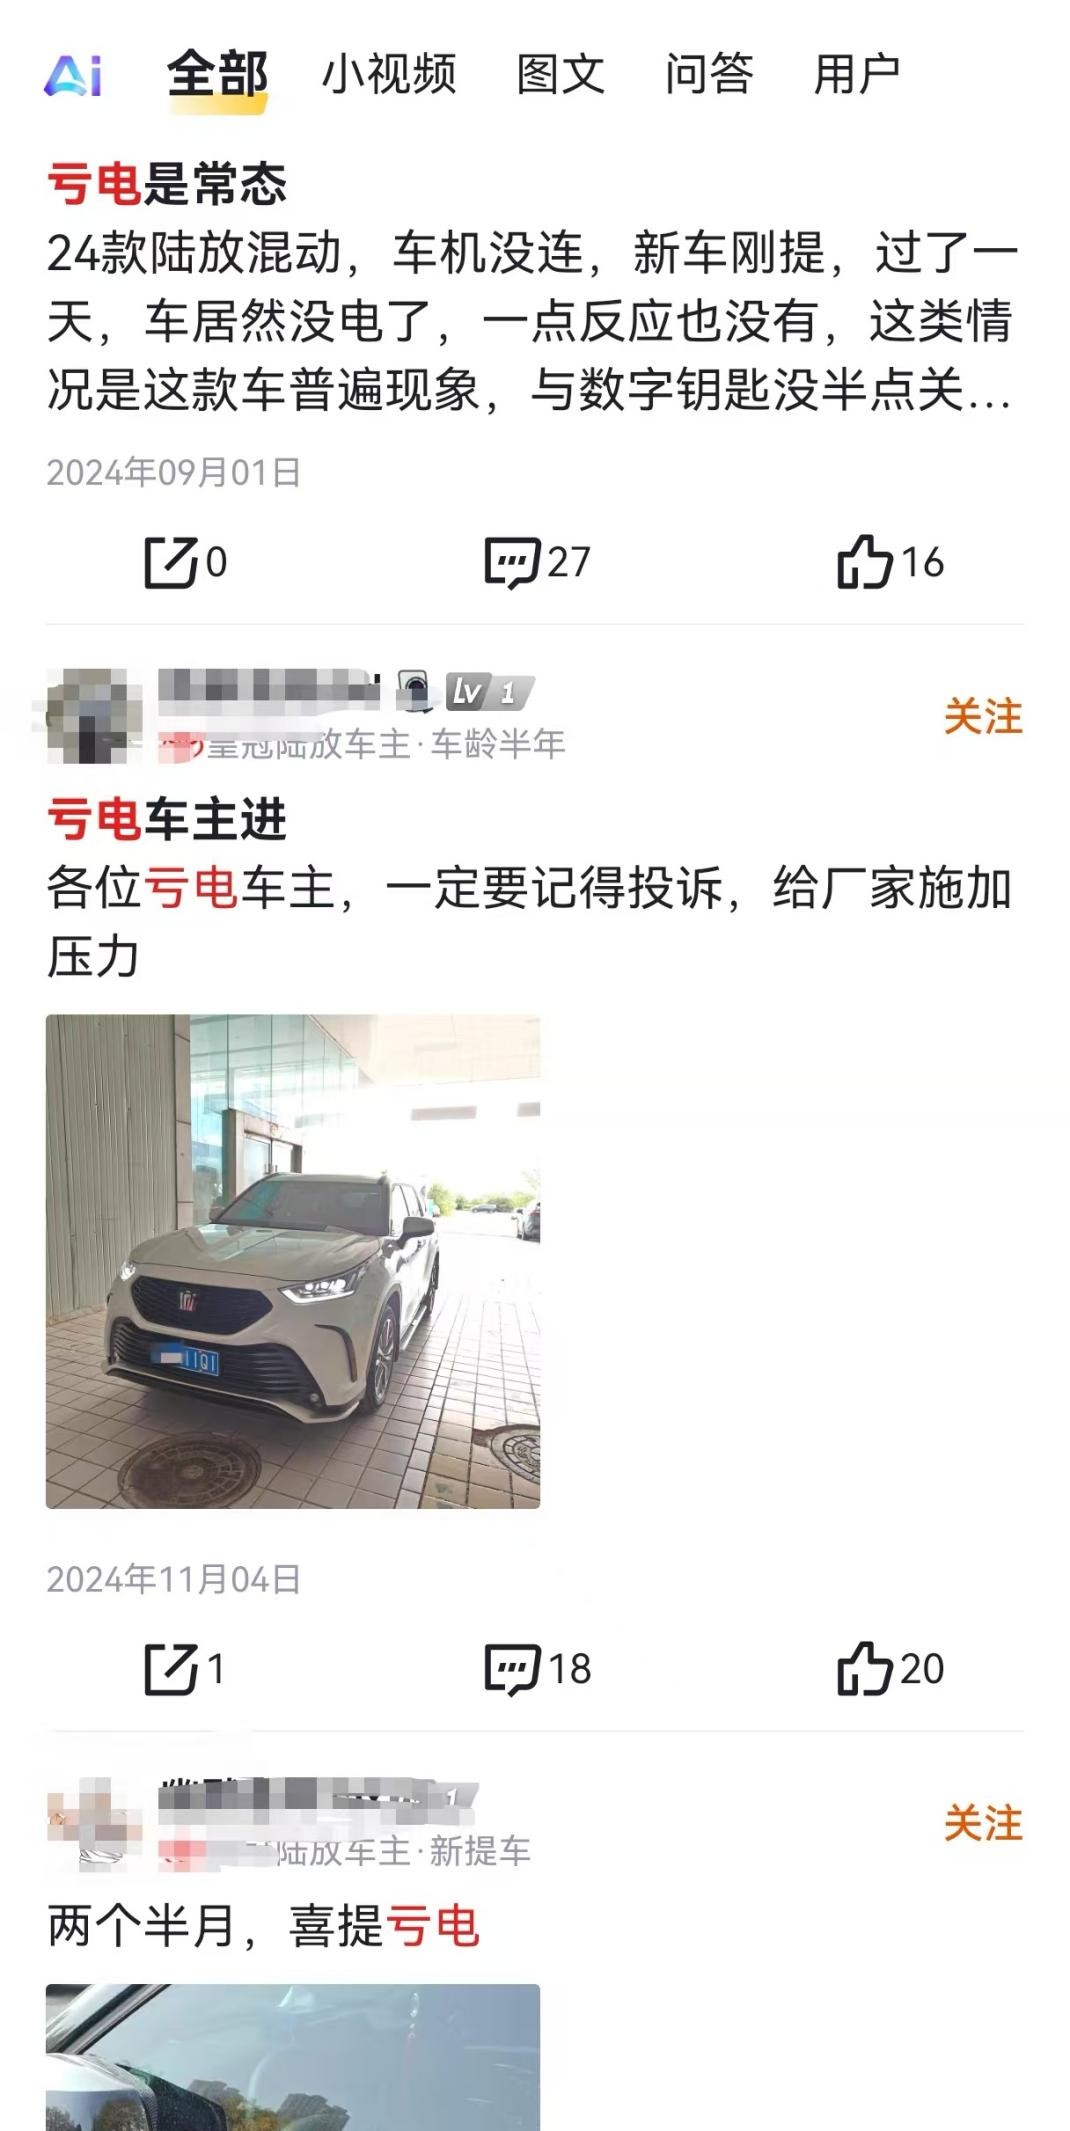Image resolution: width=1070 pixels, height=2131 pixels.
Task: Select the 全部 tab
Action: click(217, 75)
